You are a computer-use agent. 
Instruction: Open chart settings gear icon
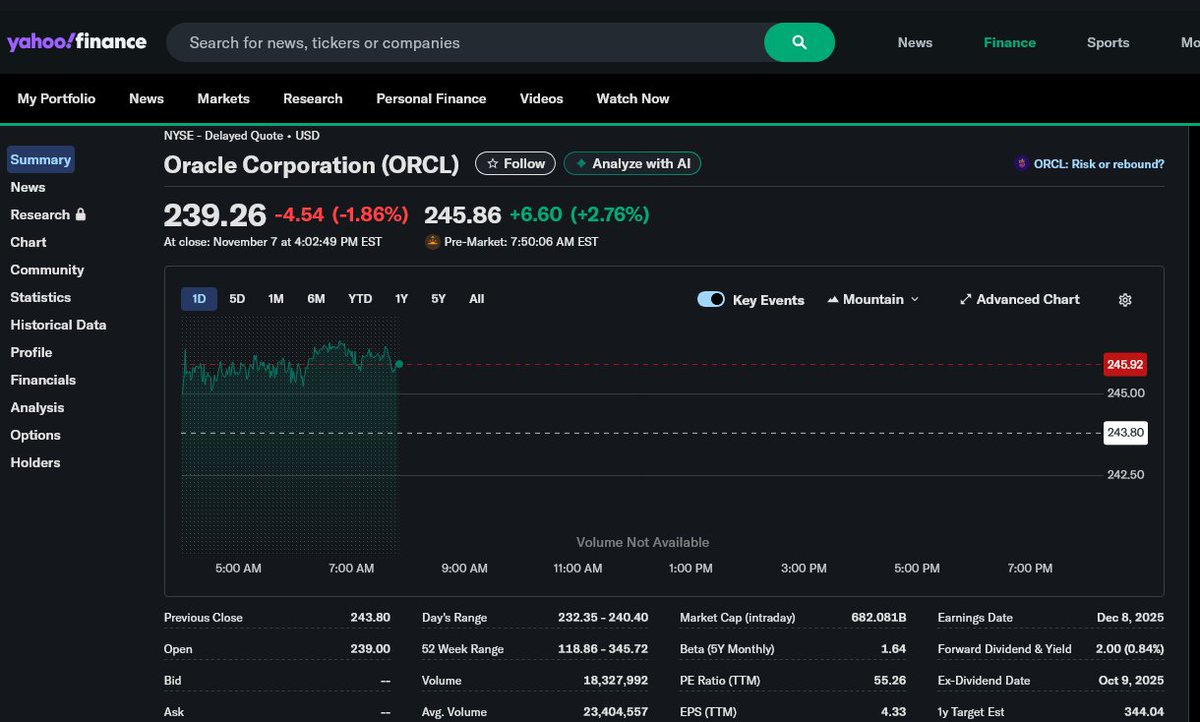(1125, 299)
